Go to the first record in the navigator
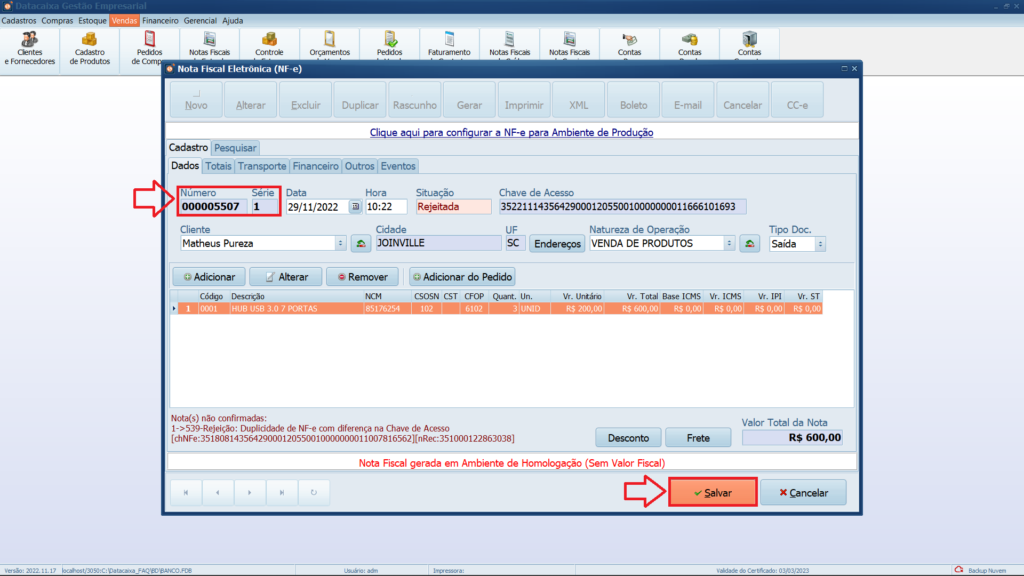The width and height of the screenshot is (1024, 576). (x=186, y=492)
